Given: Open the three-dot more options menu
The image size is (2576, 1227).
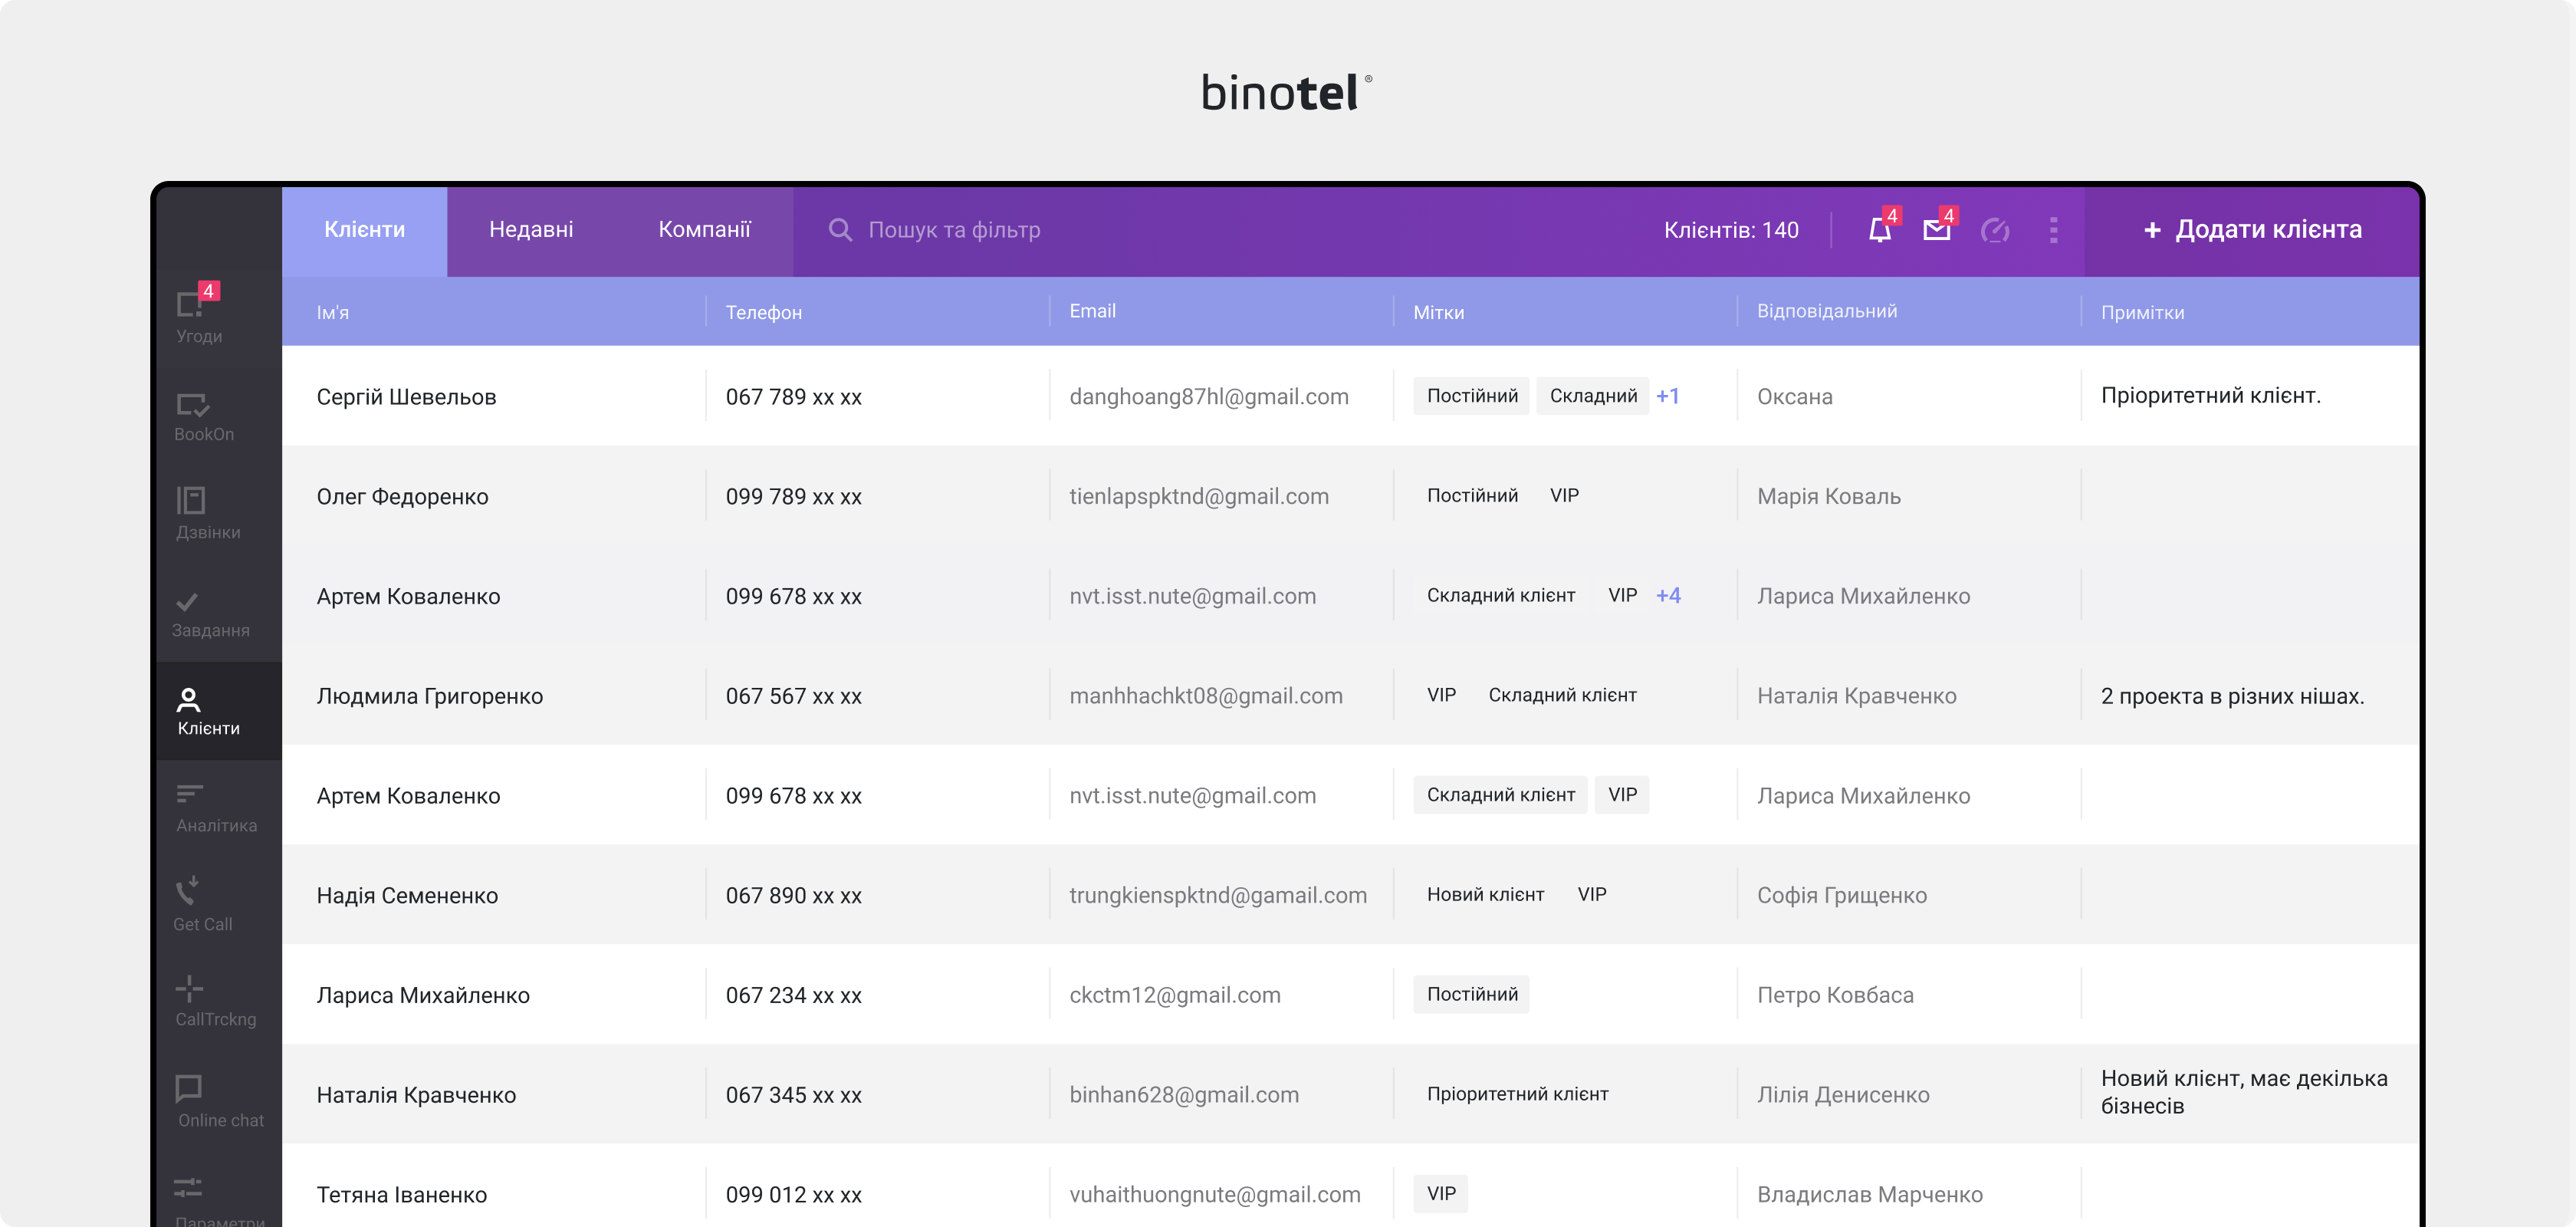Looking at the screenshot, I should [x=2053, y=230].
